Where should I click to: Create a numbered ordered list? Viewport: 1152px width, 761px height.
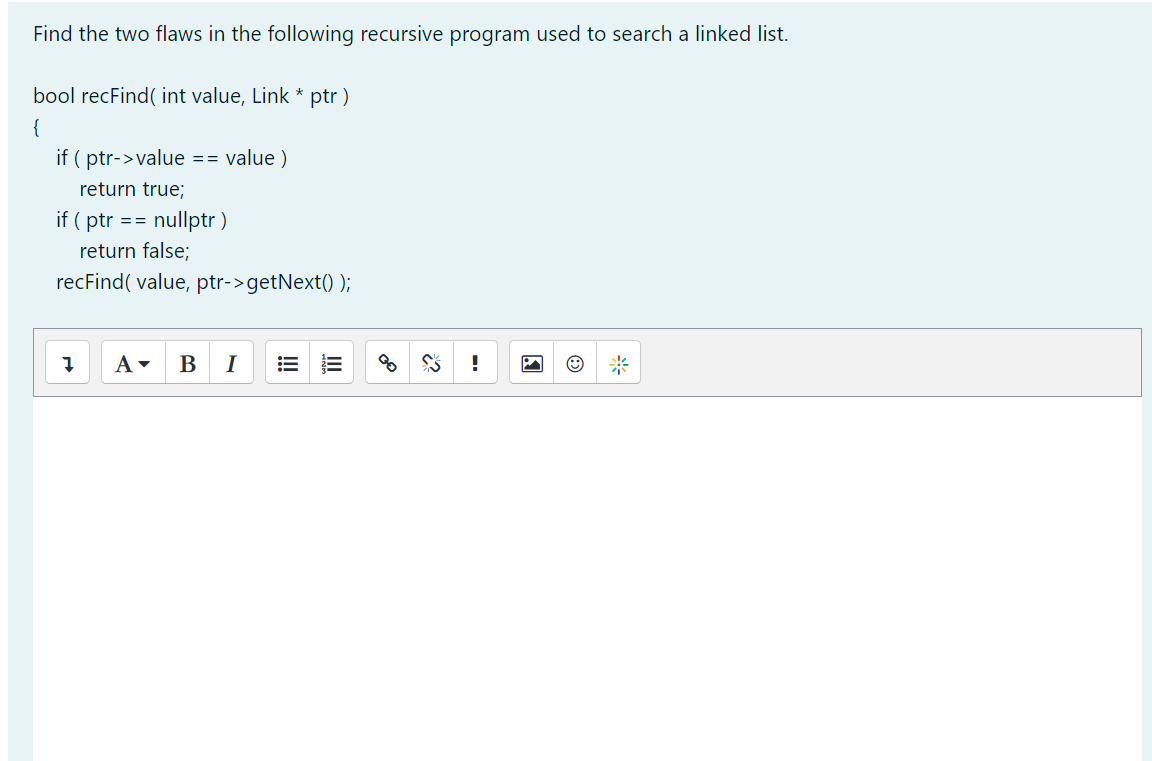(331, 362)
